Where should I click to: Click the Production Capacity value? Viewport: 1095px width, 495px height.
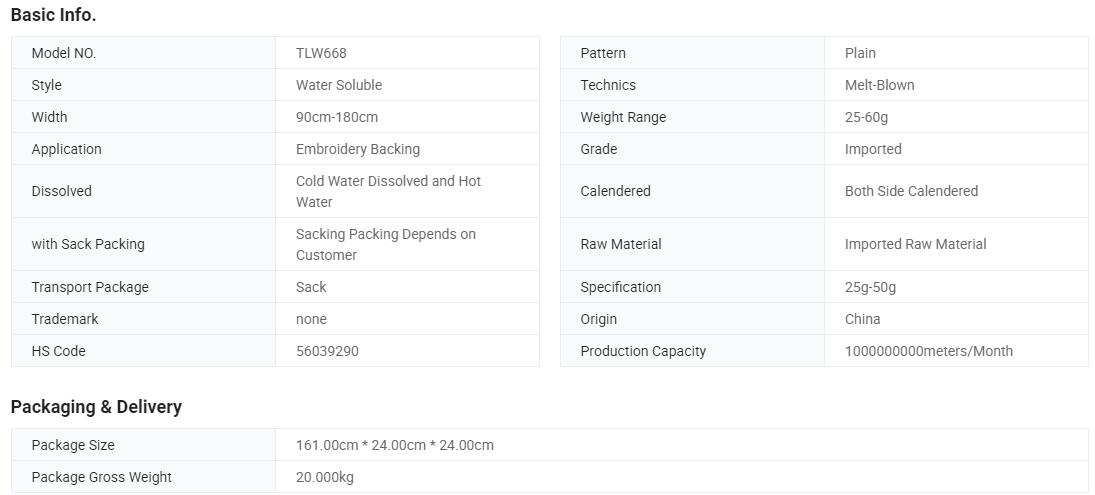coord(929,351)
